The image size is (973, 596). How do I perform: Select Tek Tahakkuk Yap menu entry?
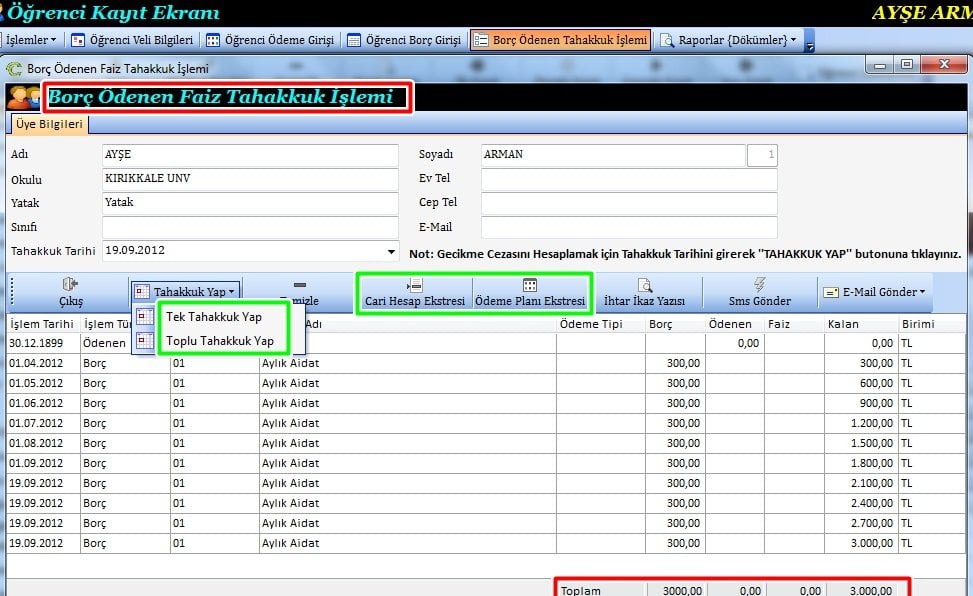213,317
